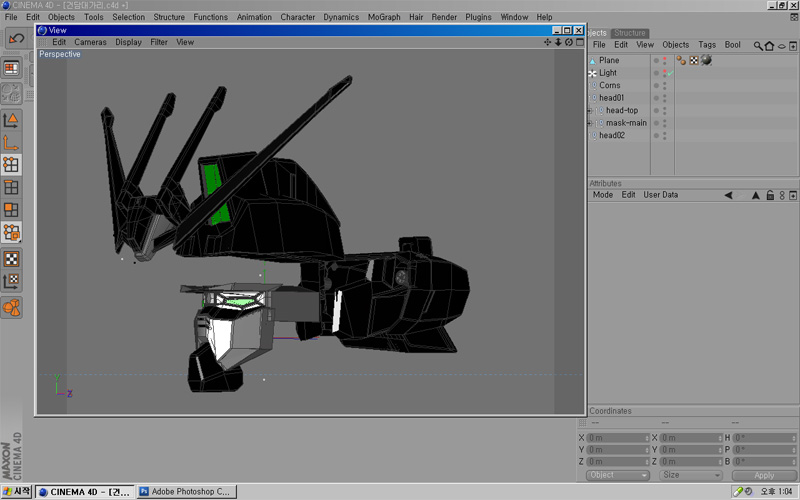Click the rotation H value stepper arrows

click(x=794, y=438)
